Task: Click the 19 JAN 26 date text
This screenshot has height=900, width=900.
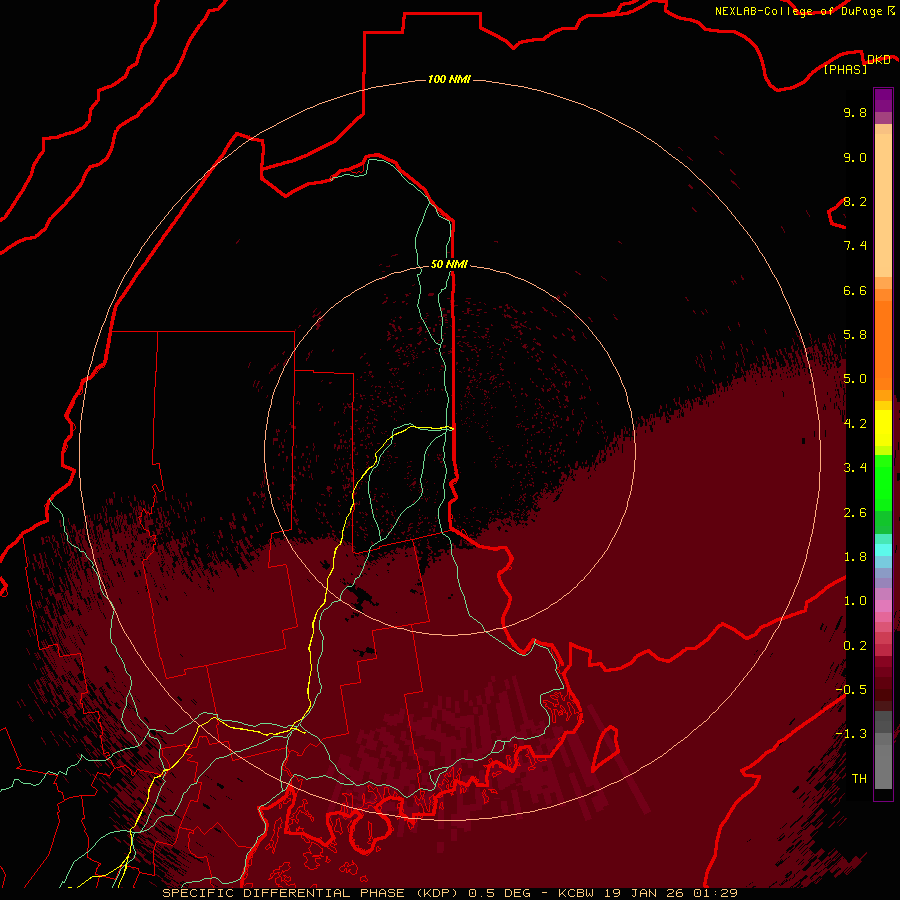Action: pos(642,893)
